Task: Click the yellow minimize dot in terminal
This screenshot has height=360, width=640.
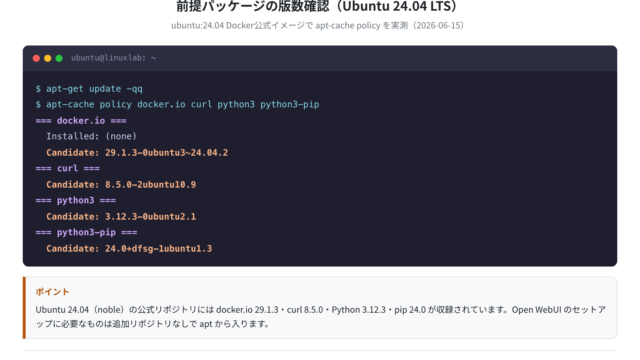Action: [x=48, y=58]
